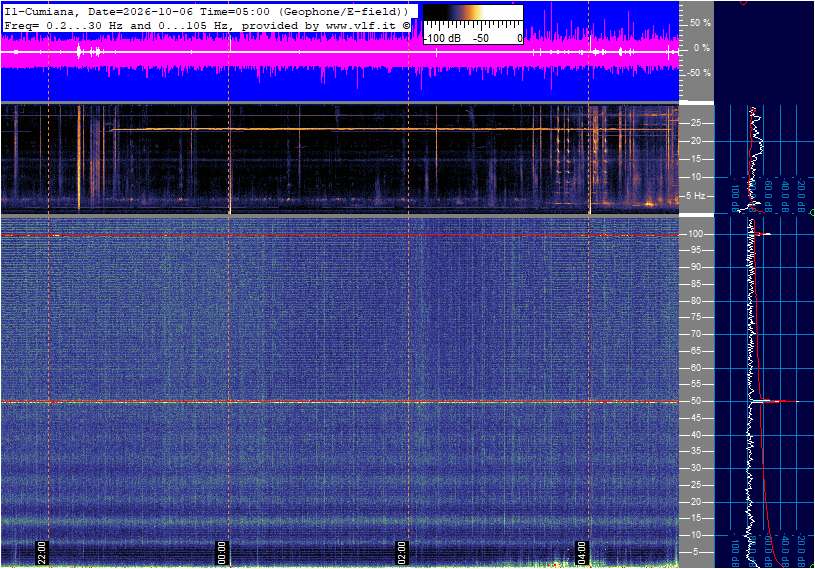Image resolution: width=815 pixels, height=569 pixels.
Task: Click the 95 Hz tick on E-field axis
Action: click(695, 250)
